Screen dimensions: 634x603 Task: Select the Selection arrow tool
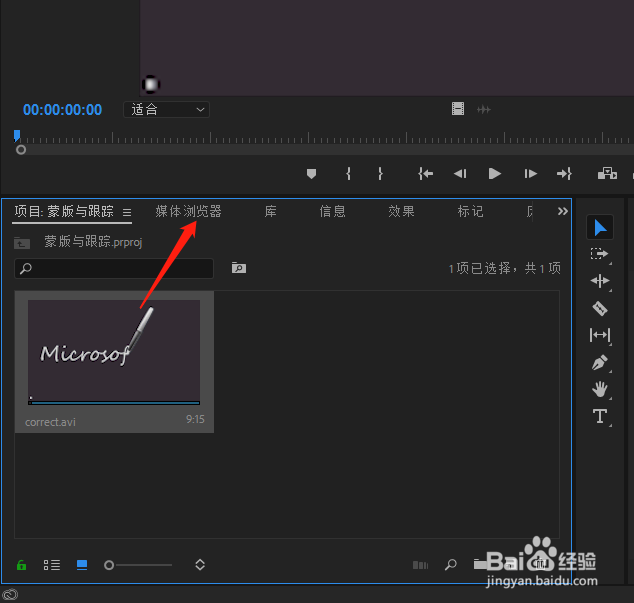click(600, 228)
